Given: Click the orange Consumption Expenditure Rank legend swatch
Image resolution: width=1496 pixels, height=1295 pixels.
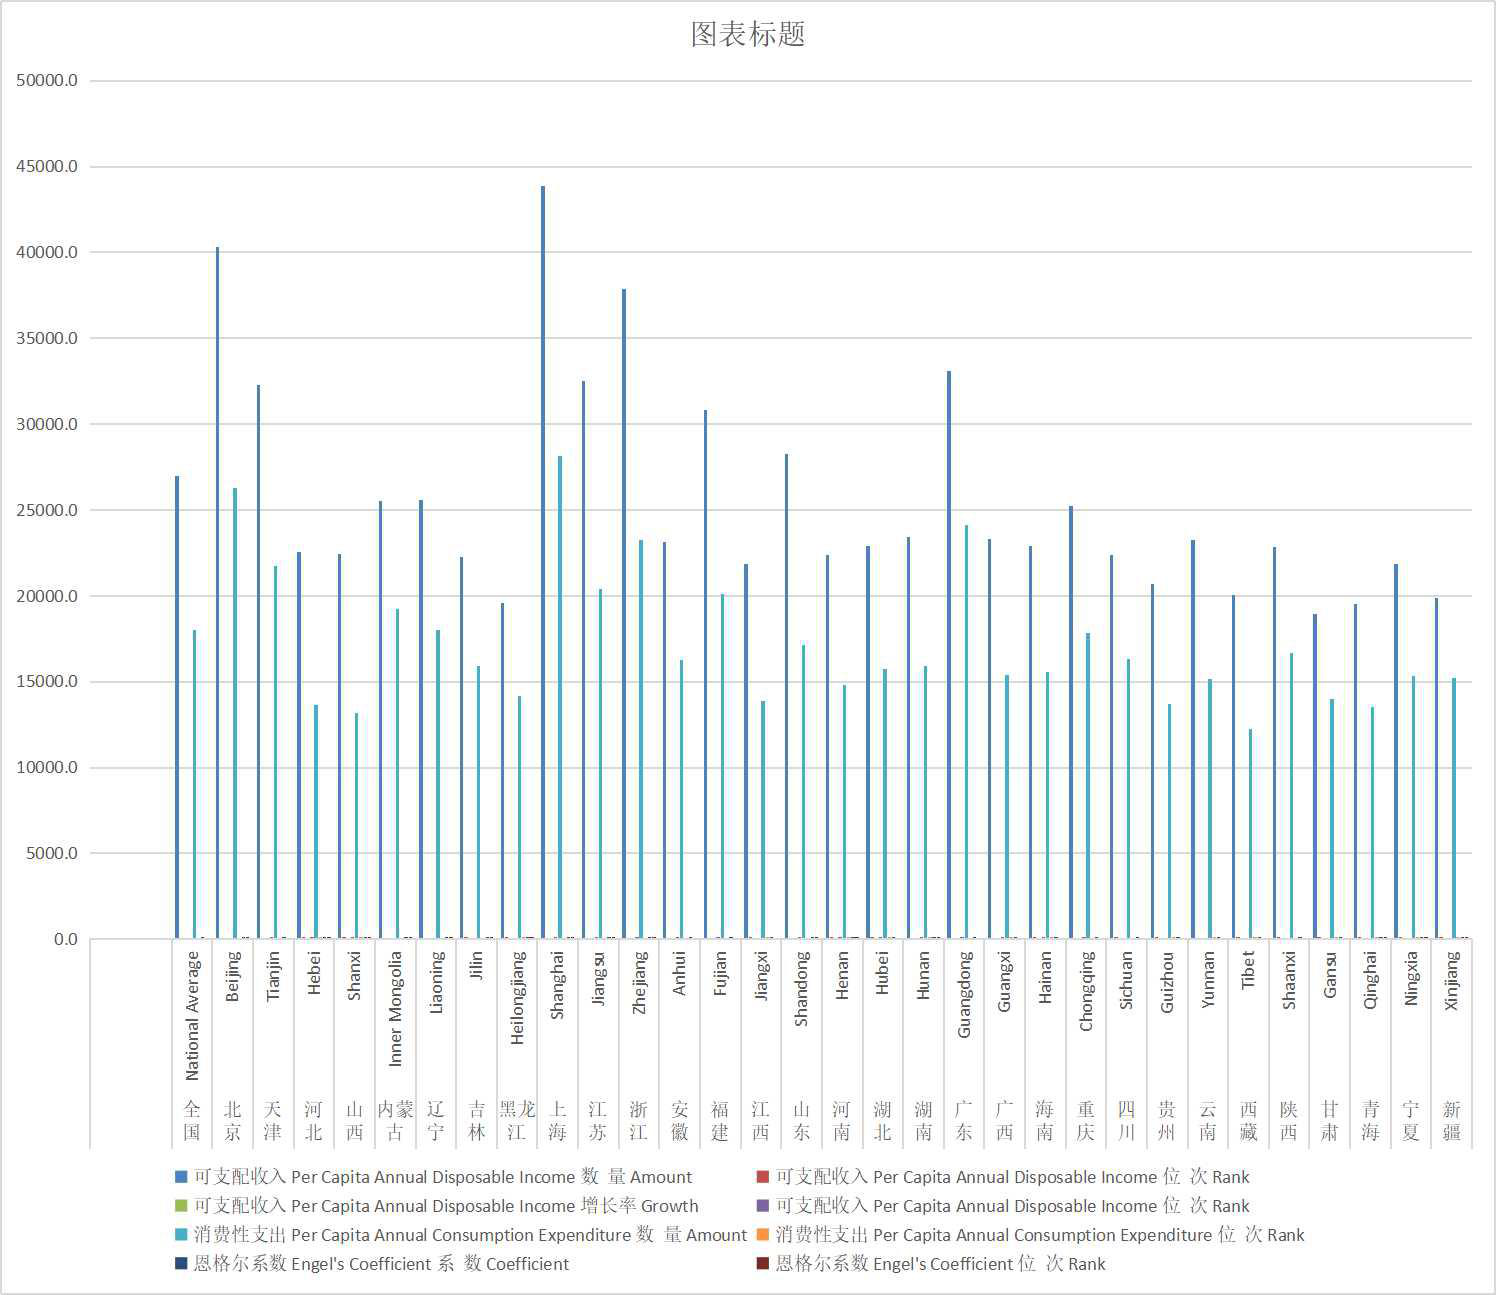Looking at the screenshot, I should 763,1235.
